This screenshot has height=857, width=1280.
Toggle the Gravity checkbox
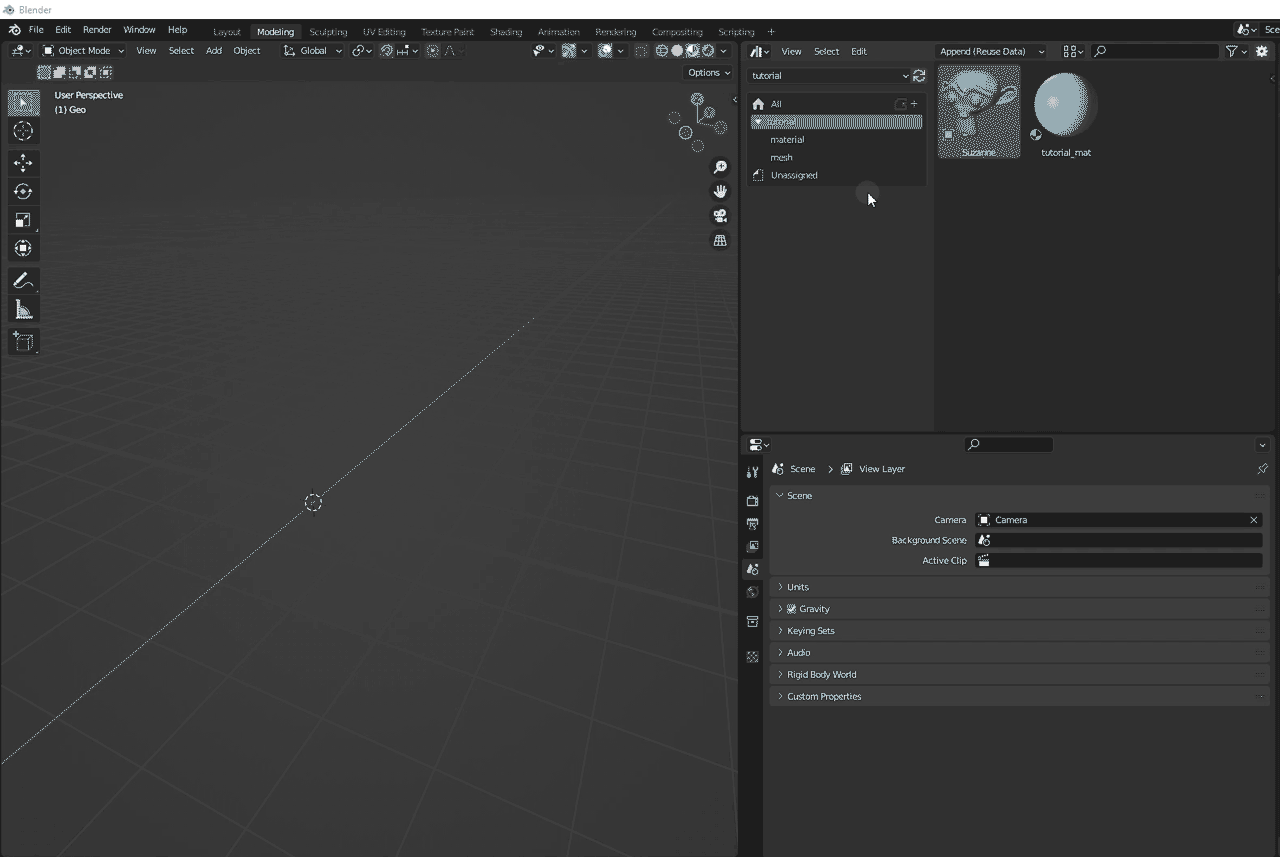click(792, 609)
